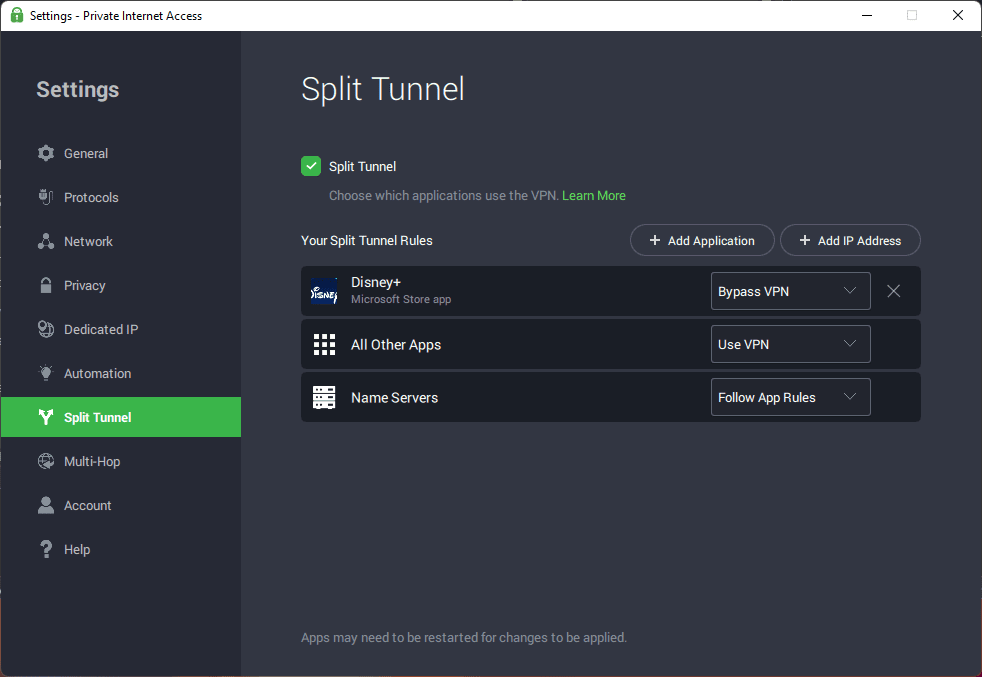Viewport: 982px width, 677px height.
Task: Uncheck the Split Tunnel checkbox
Action: click(311, 166)
